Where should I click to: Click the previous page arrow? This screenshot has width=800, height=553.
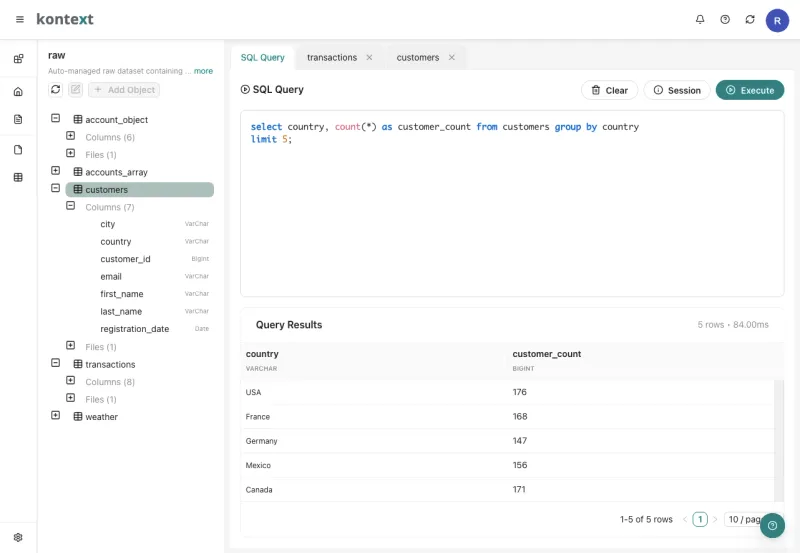(685, 519)
